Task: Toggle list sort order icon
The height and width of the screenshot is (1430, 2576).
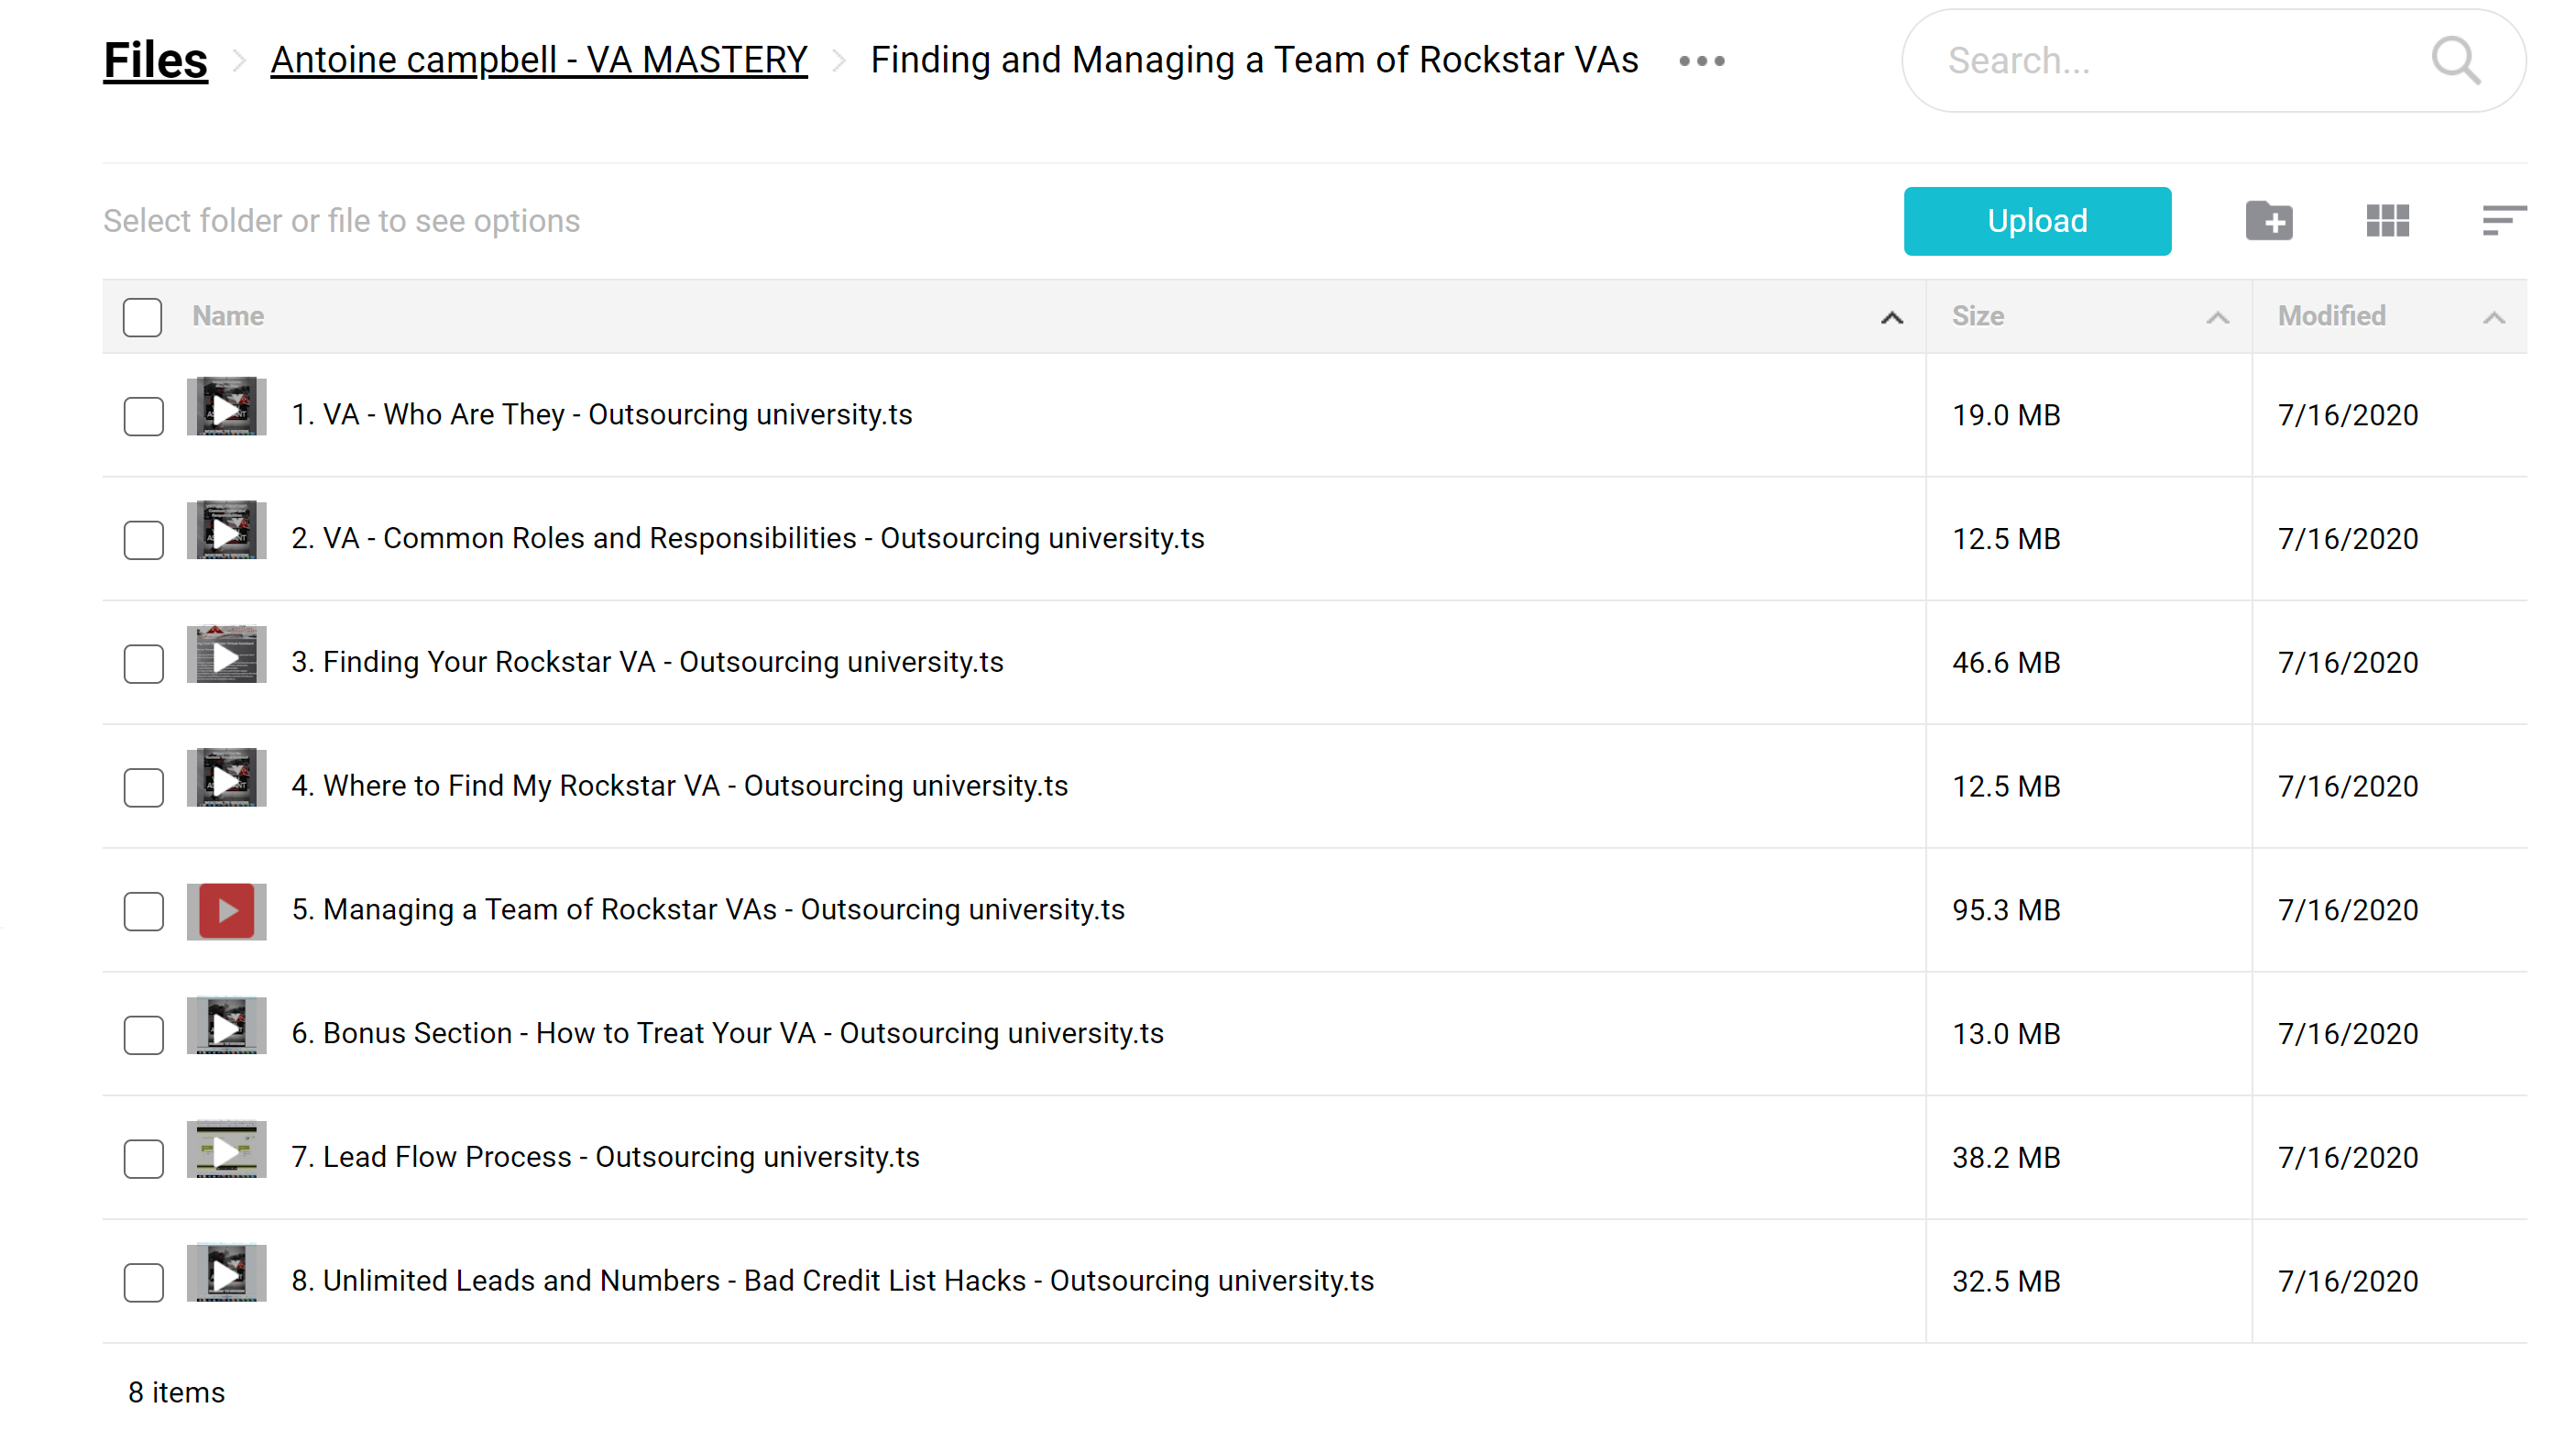Action: point(2504,218)
